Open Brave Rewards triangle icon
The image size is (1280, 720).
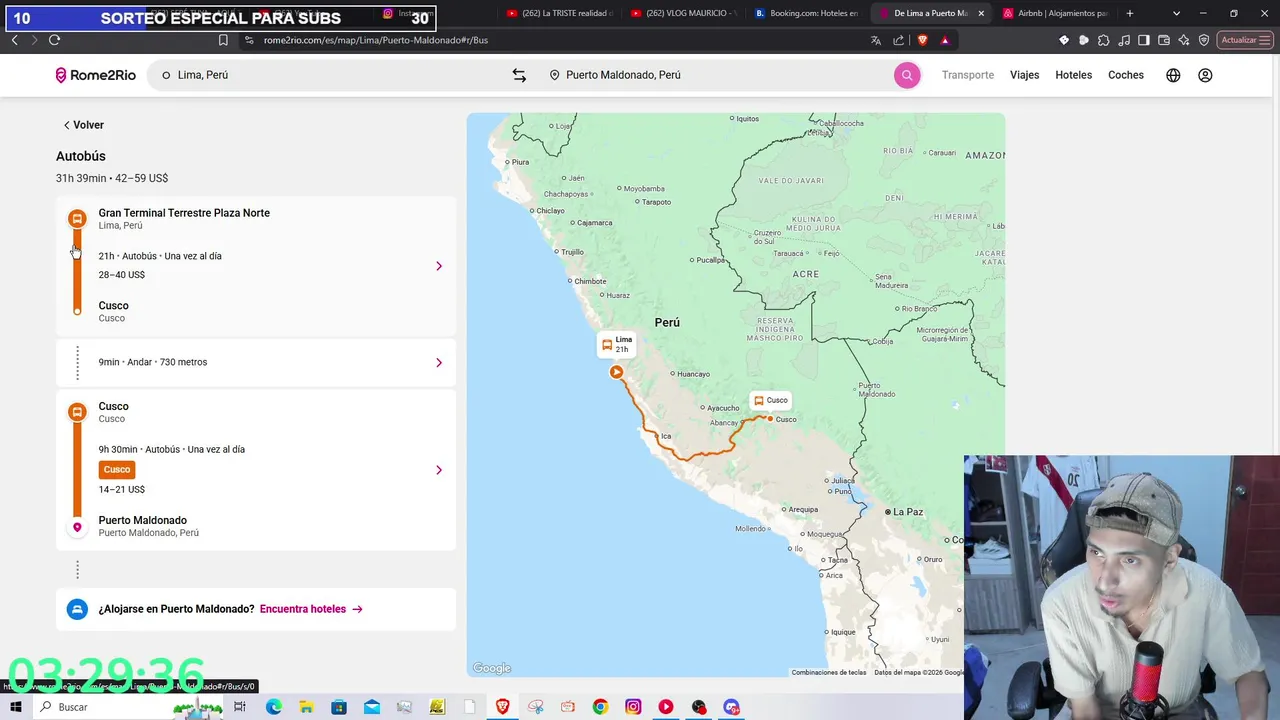pos(945,40)
